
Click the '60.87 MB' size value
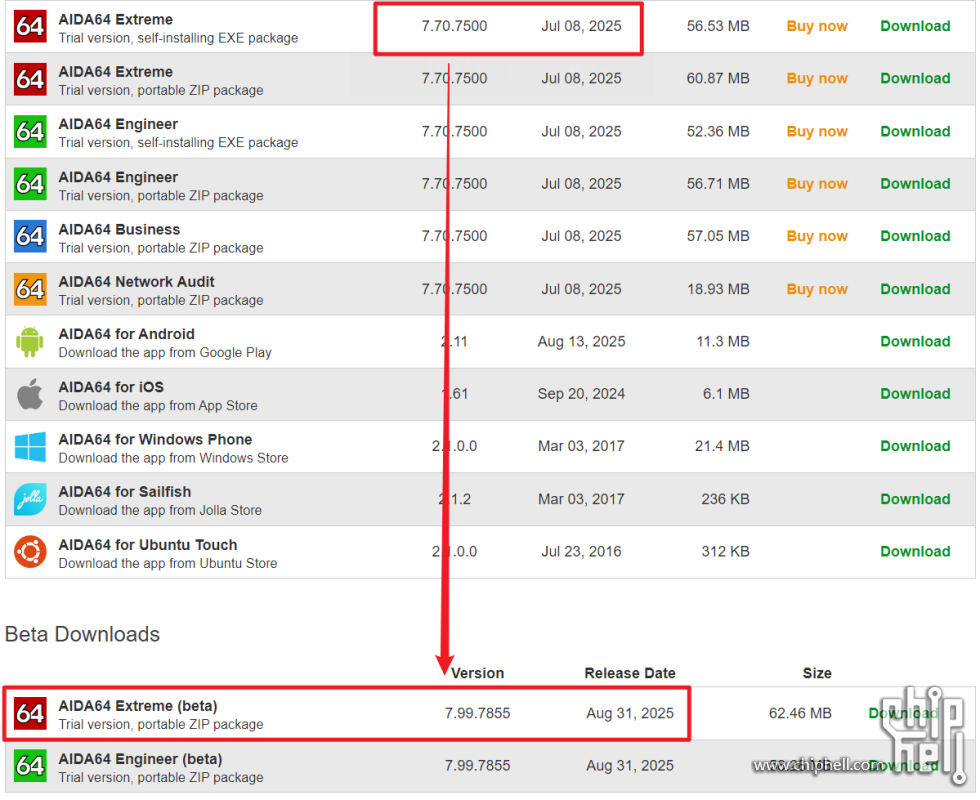[718, 79]
